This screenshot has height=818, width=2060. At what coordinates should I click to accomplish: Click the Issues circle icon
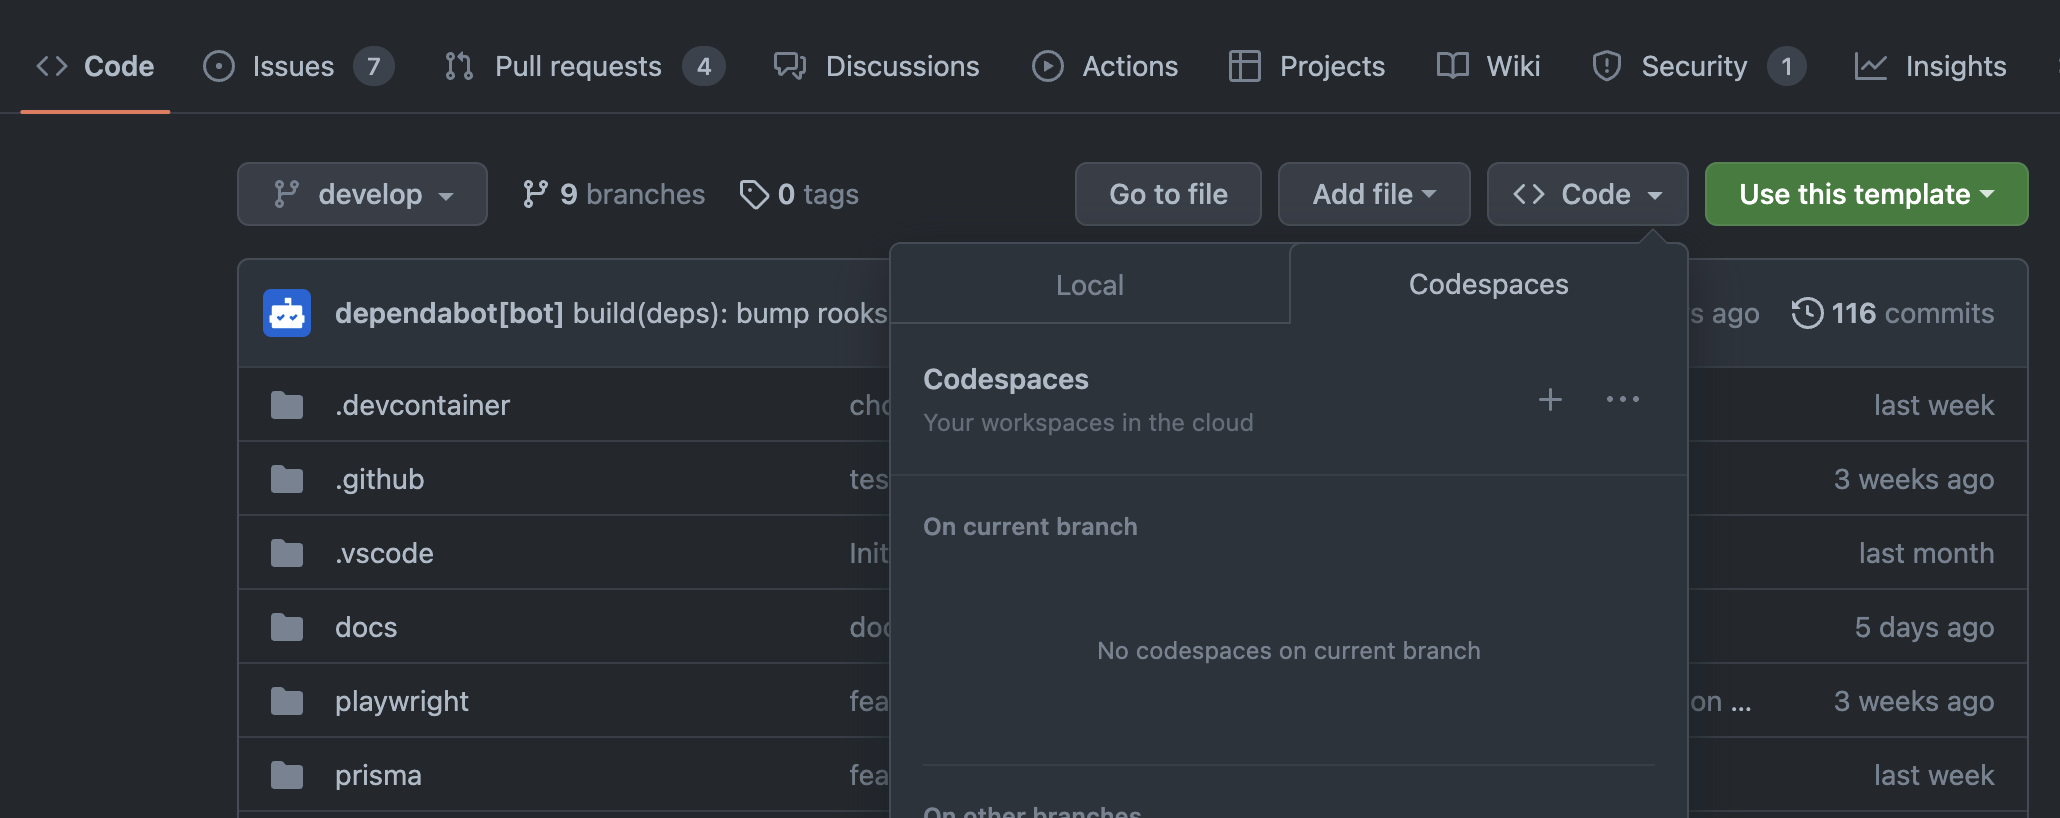coord(219,66)
